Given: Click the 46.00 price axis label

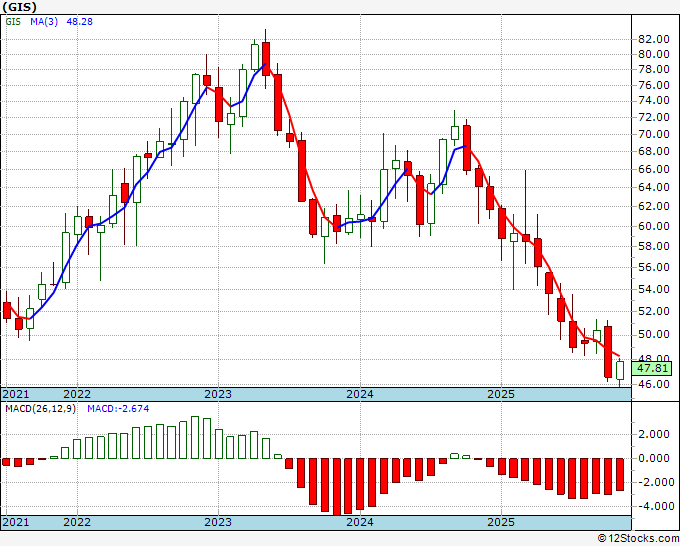Looking at the screenshot, I should point(654,384).
